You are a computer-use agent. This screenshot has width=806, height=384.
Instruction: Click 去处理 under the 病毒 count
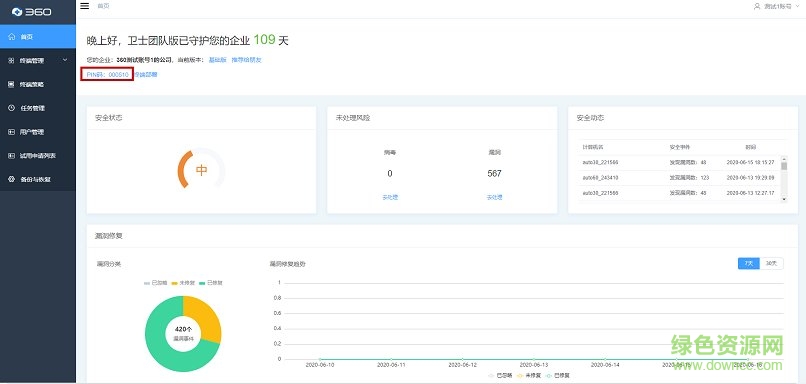tap(390, 197)
